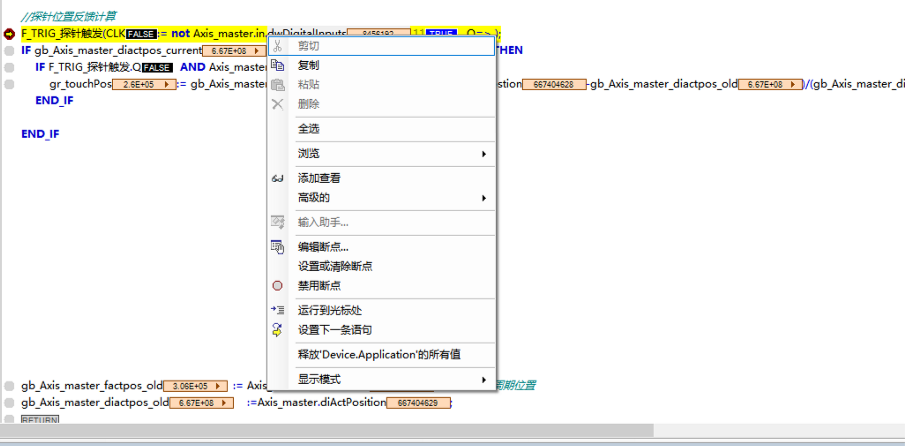Screen dimensions: 908x446
Task: Toggle breakpoint dot beside gb_Axis_master_factpos_old line
Action: click(x=9, y=386)
